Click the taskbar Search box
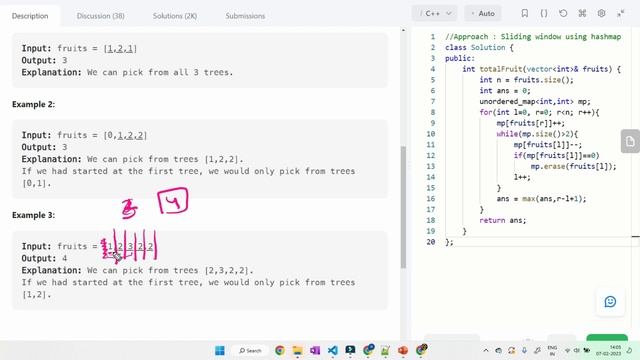 250,351
